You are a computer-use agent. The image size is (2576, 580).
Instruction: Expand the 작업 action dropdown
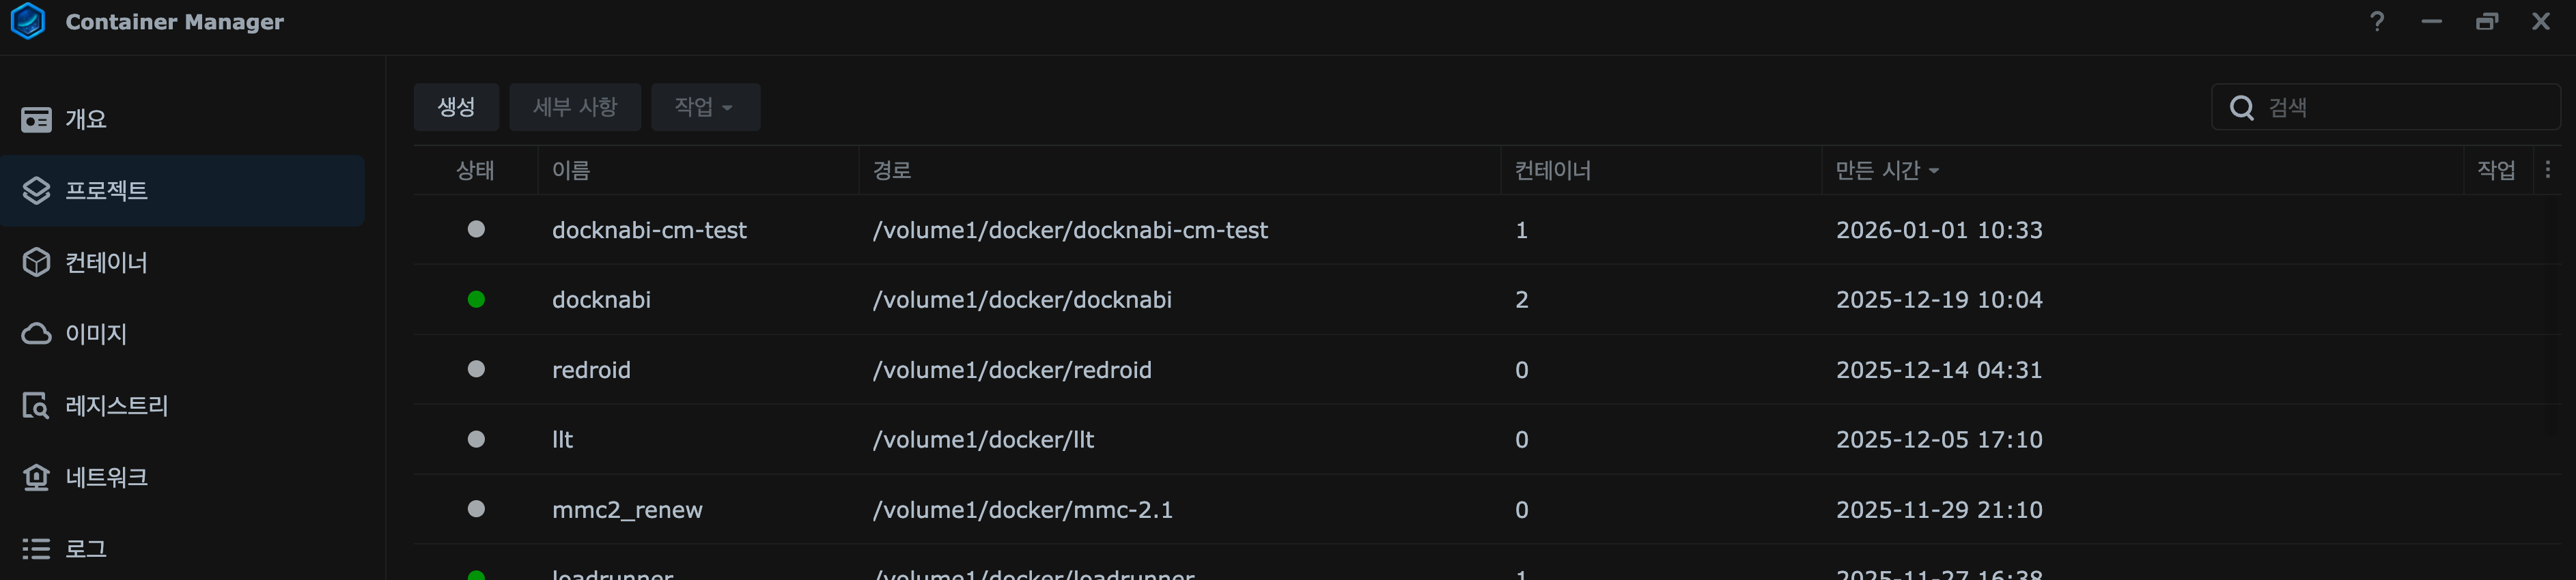pyautogui.click(x=705, y=107)
